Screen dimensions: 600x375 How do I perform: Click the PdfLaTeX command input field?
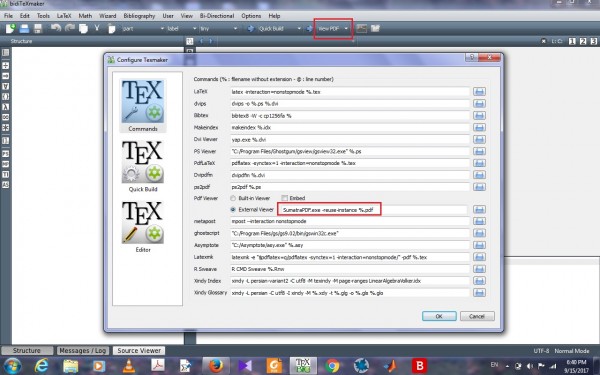tap(350, 163)
